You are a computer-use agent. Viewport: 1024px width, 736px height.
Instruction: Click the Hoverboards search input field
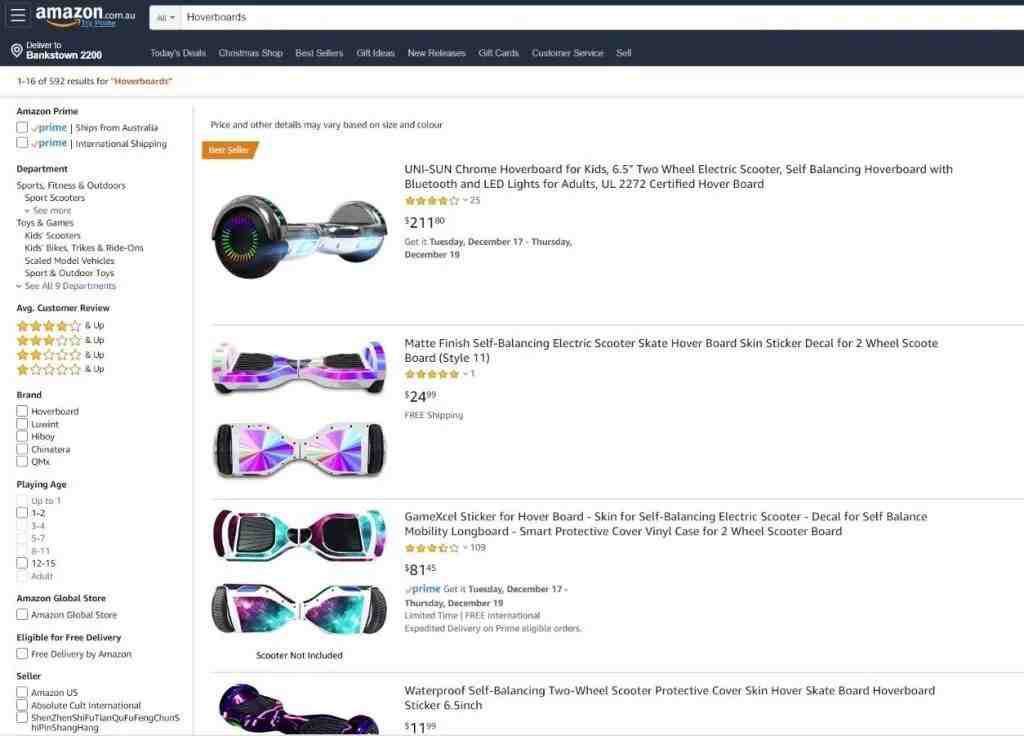tap(601, 18)
